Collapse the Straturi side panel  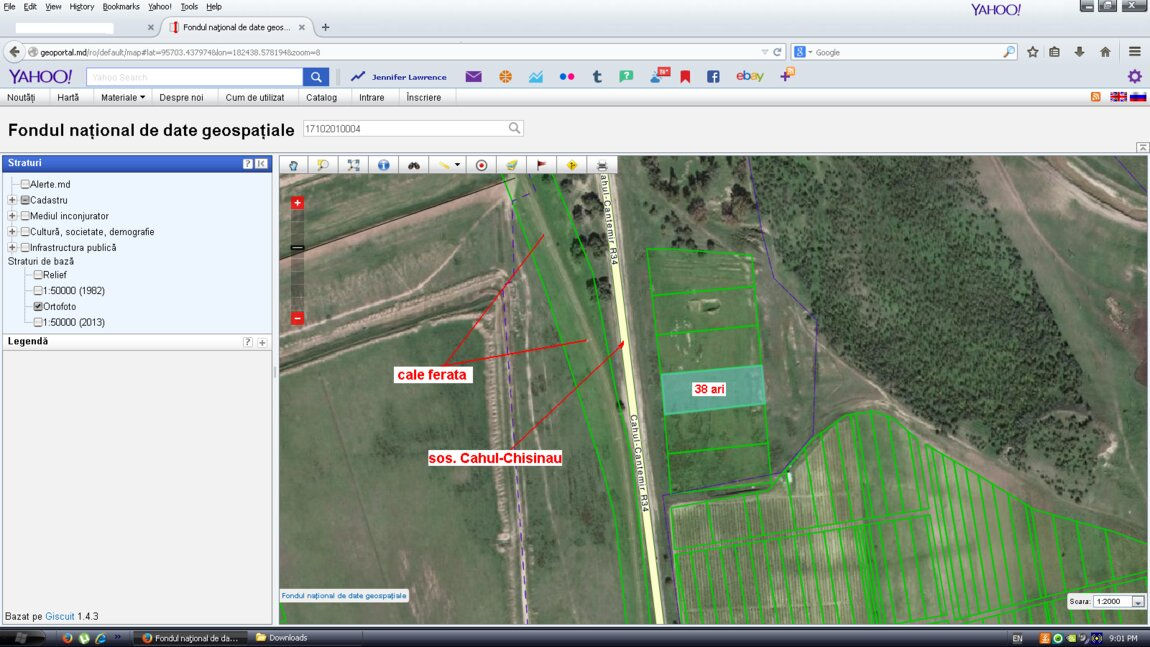261,164
